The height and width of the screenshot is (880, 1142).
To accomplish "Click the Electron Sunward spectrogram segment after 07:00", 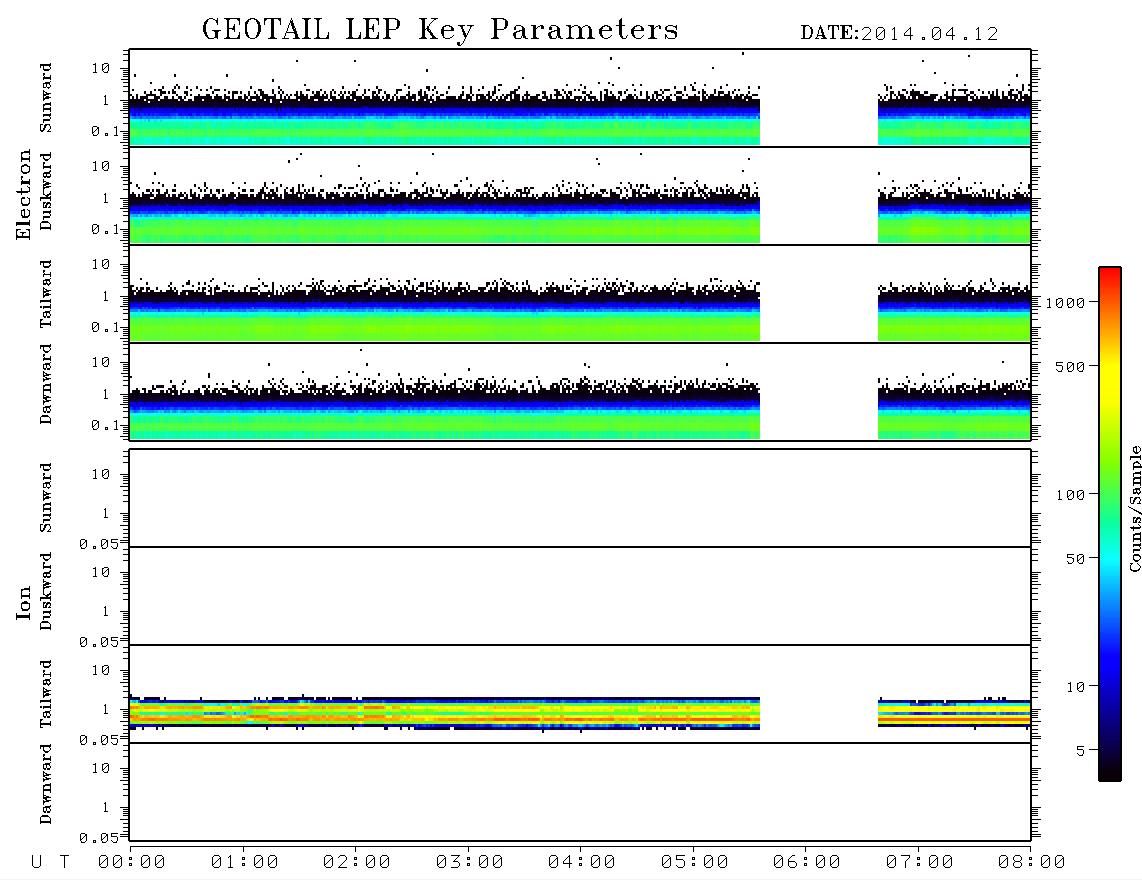I will click(954, 117).
